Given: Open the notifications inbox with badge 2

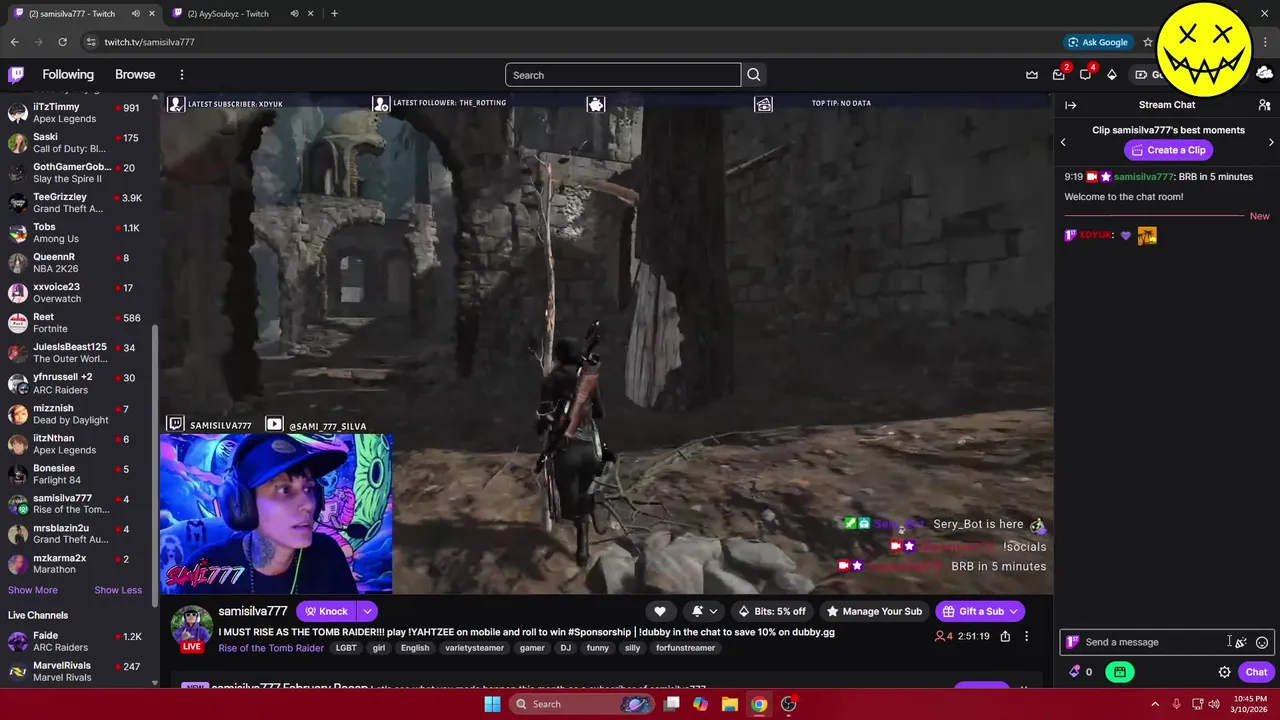Looking at the screenshot, I should pyautogui.click(x=1059, y=74).
